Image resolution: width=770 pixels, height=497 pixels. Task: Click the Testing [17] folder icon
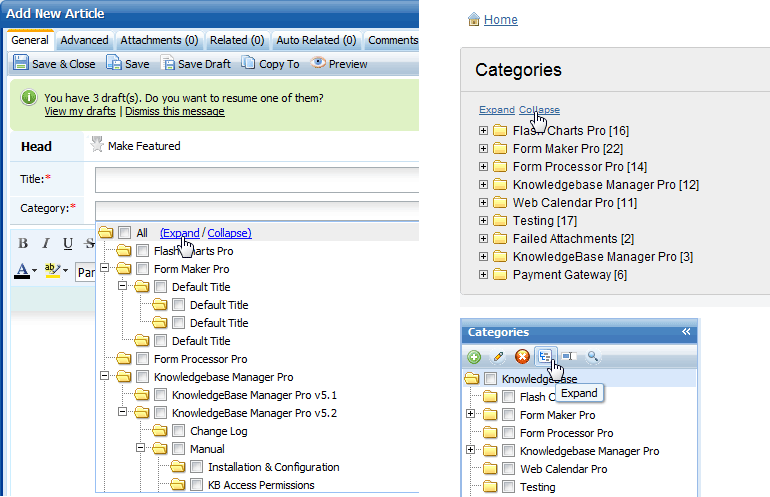(x=500, y=220)
